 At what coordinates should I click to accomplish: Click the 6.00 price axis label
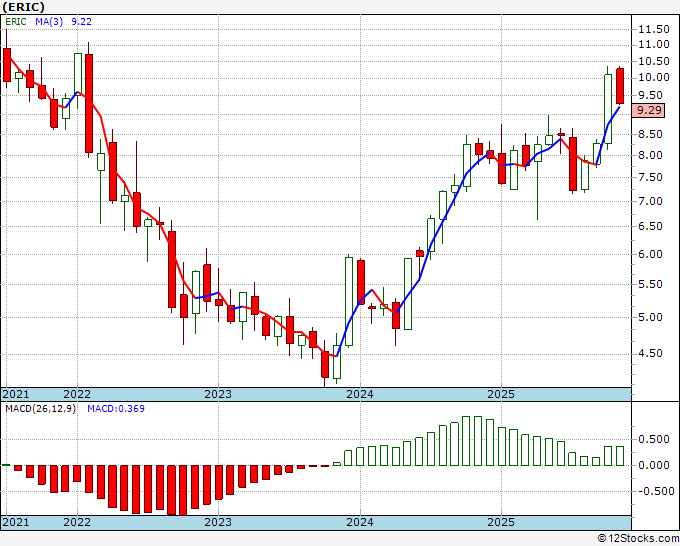pos(651,254)
